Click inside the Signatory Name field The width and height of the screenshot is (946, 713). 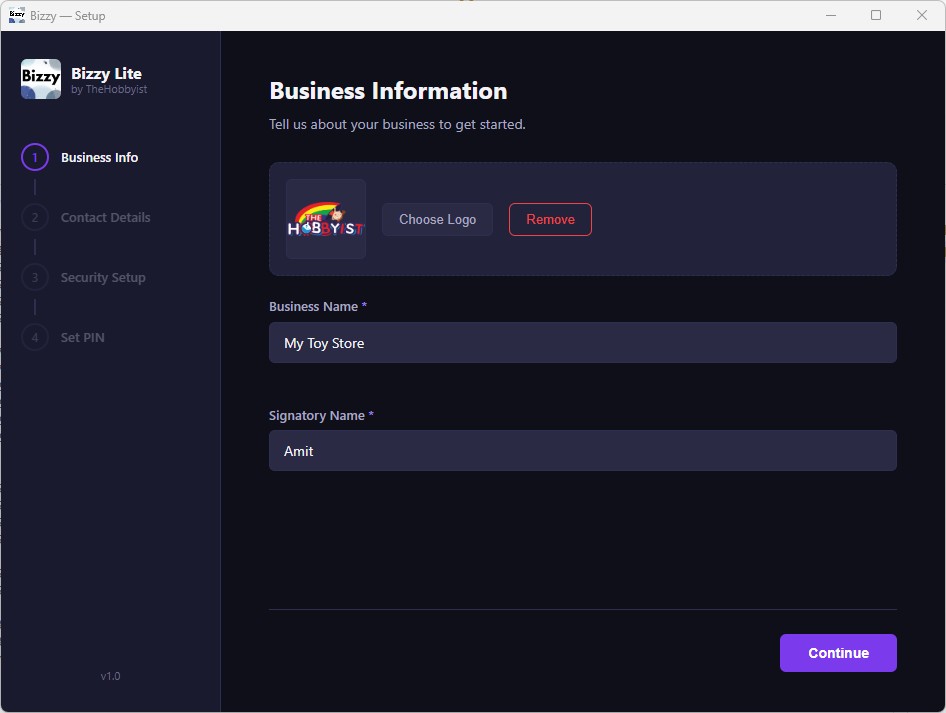pos(582,451)
